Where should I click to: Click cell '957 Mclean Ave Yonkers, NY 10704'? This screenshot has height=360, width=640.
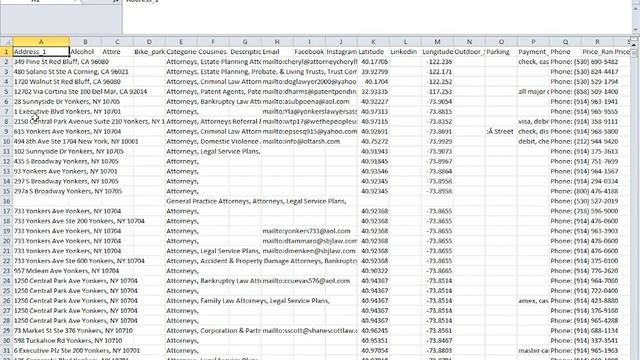pyautogui.click(x=41, y=271)
